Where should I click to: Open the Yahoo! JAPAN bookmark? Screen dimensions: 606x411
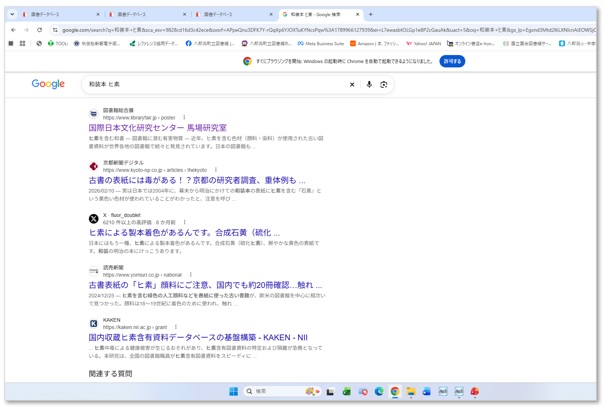click(x=424, y=44)
